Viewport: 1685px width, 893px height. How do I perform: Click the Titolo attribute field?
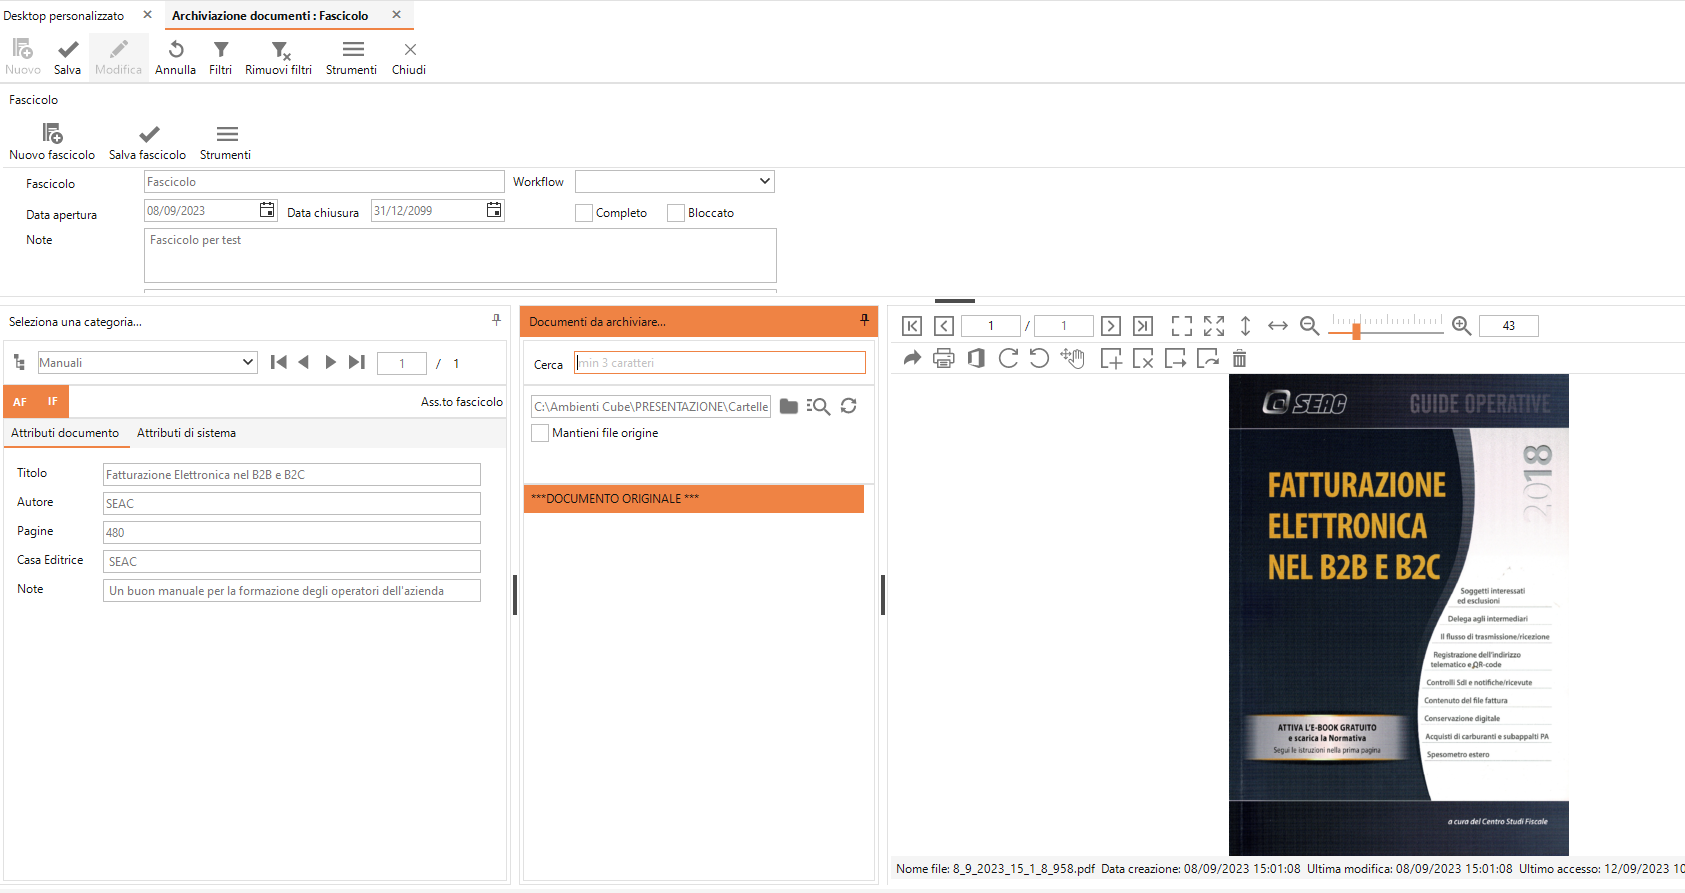tap(292, 474)
